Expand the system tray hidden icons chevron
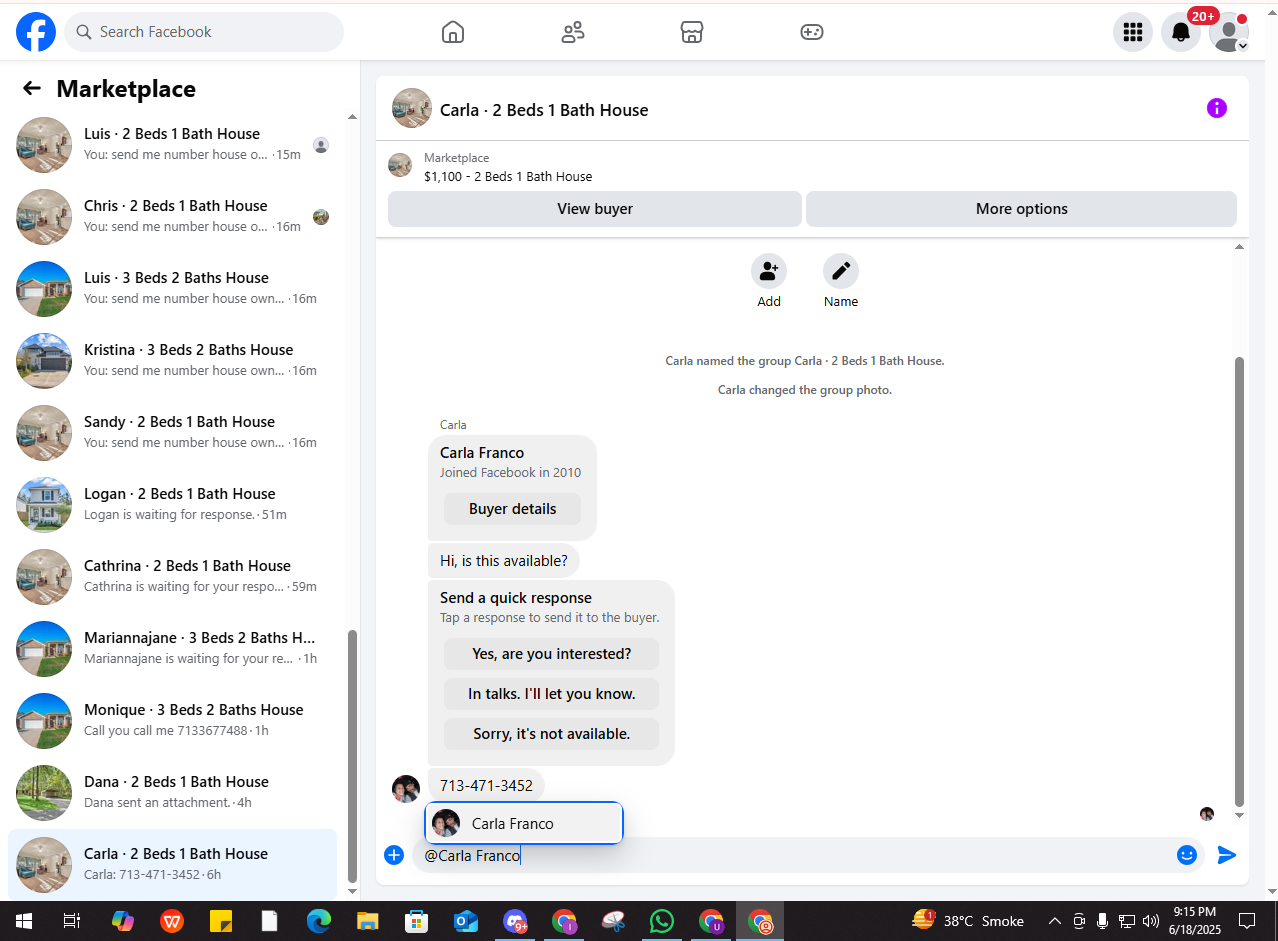The width and height of the screenshot is (1278, 941). point(1054,921)
